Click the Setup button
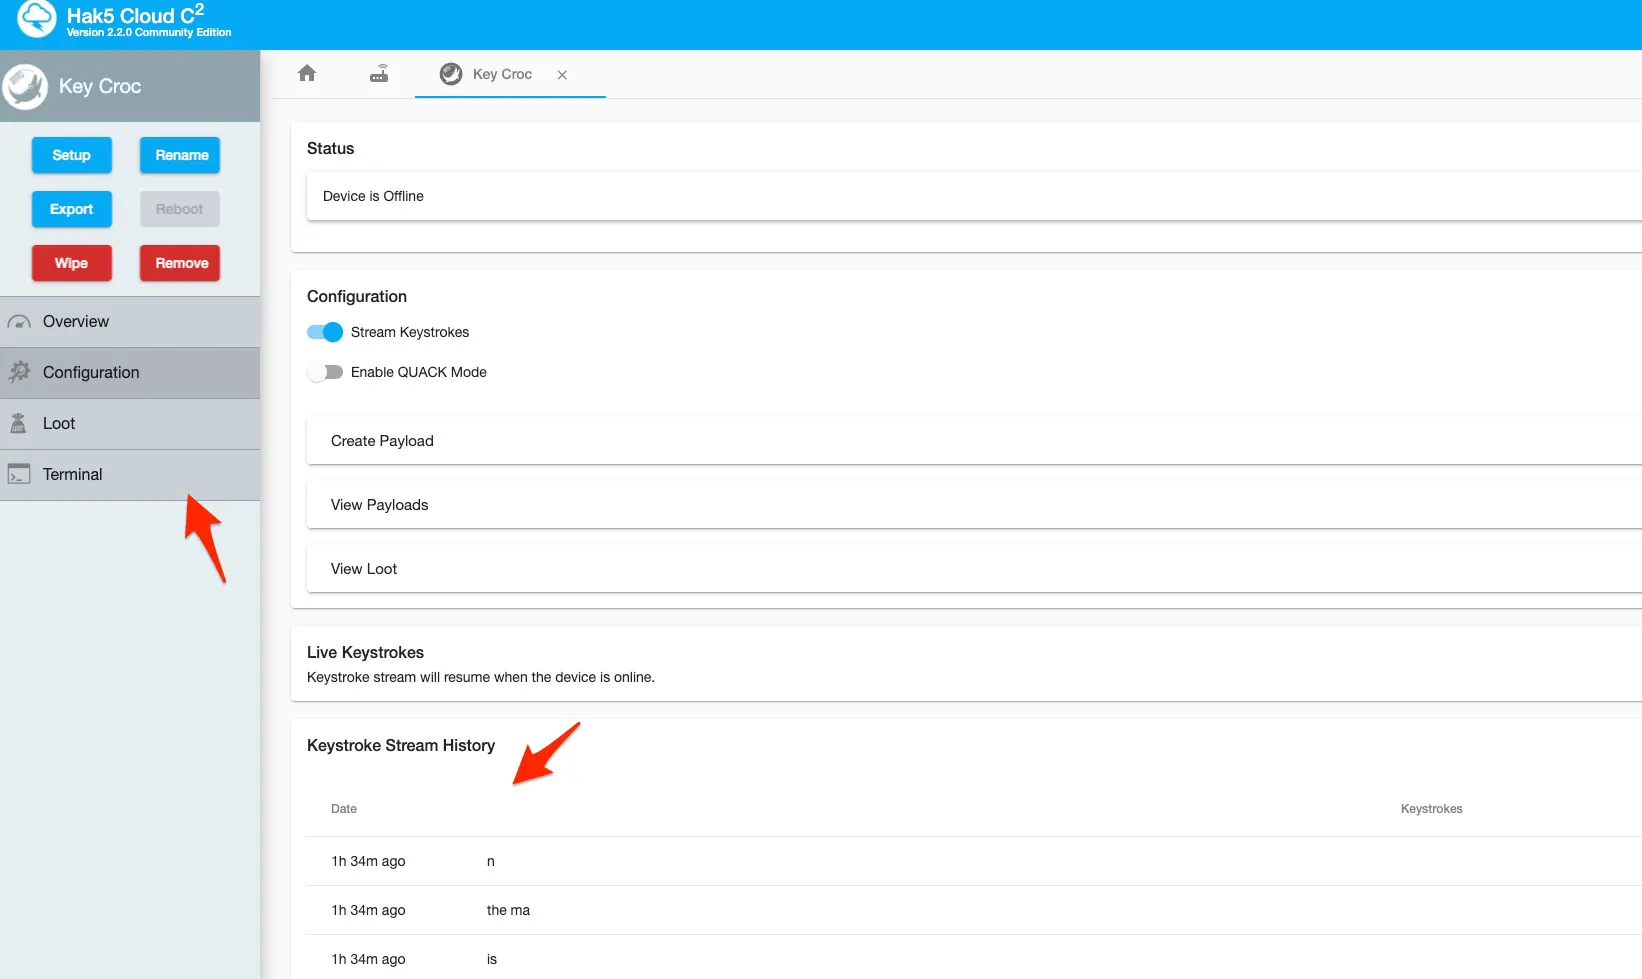The height and width of the screenshot is (979, 1642). (x=71, y=155)
